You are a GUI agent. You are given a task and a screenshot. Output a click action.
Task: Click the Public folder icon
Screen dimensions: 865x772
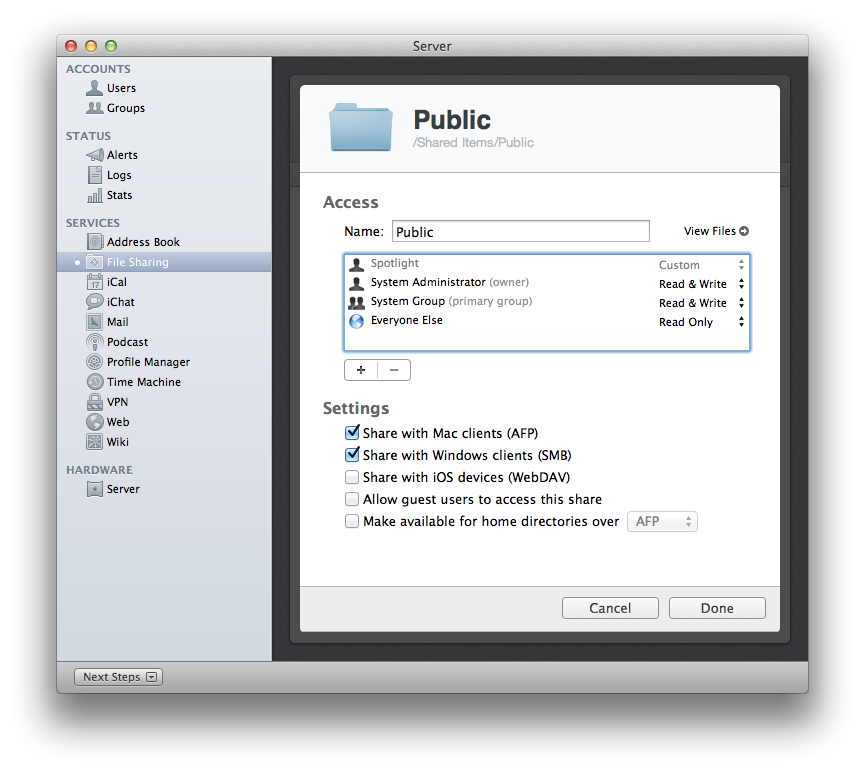click(x=361, y=127)
